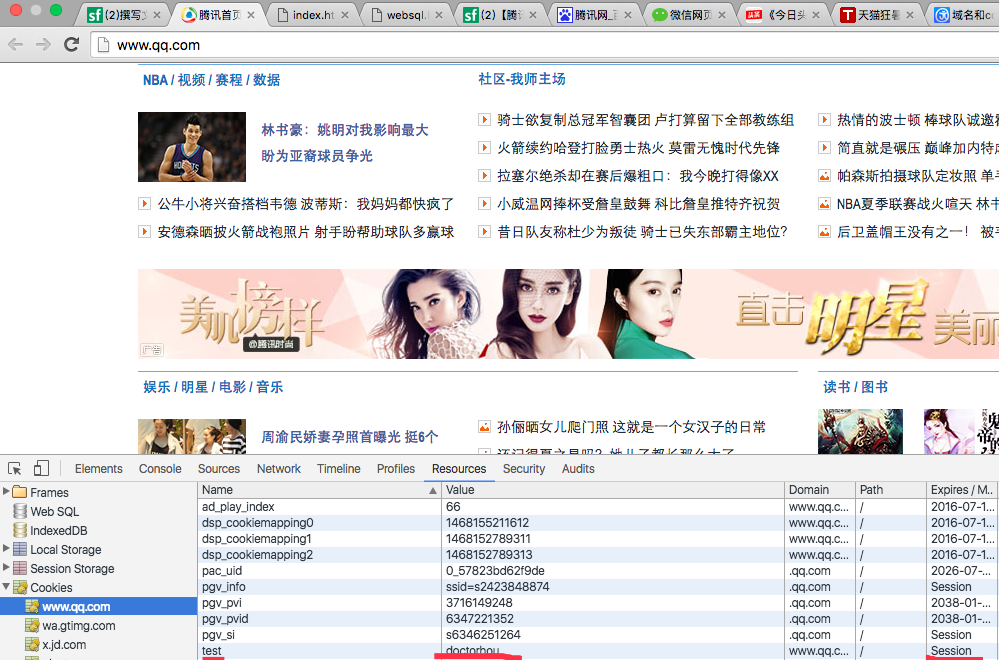Open the Console DevTools tab
Screen dimensions: 999x660
click(x=160, y=468)
